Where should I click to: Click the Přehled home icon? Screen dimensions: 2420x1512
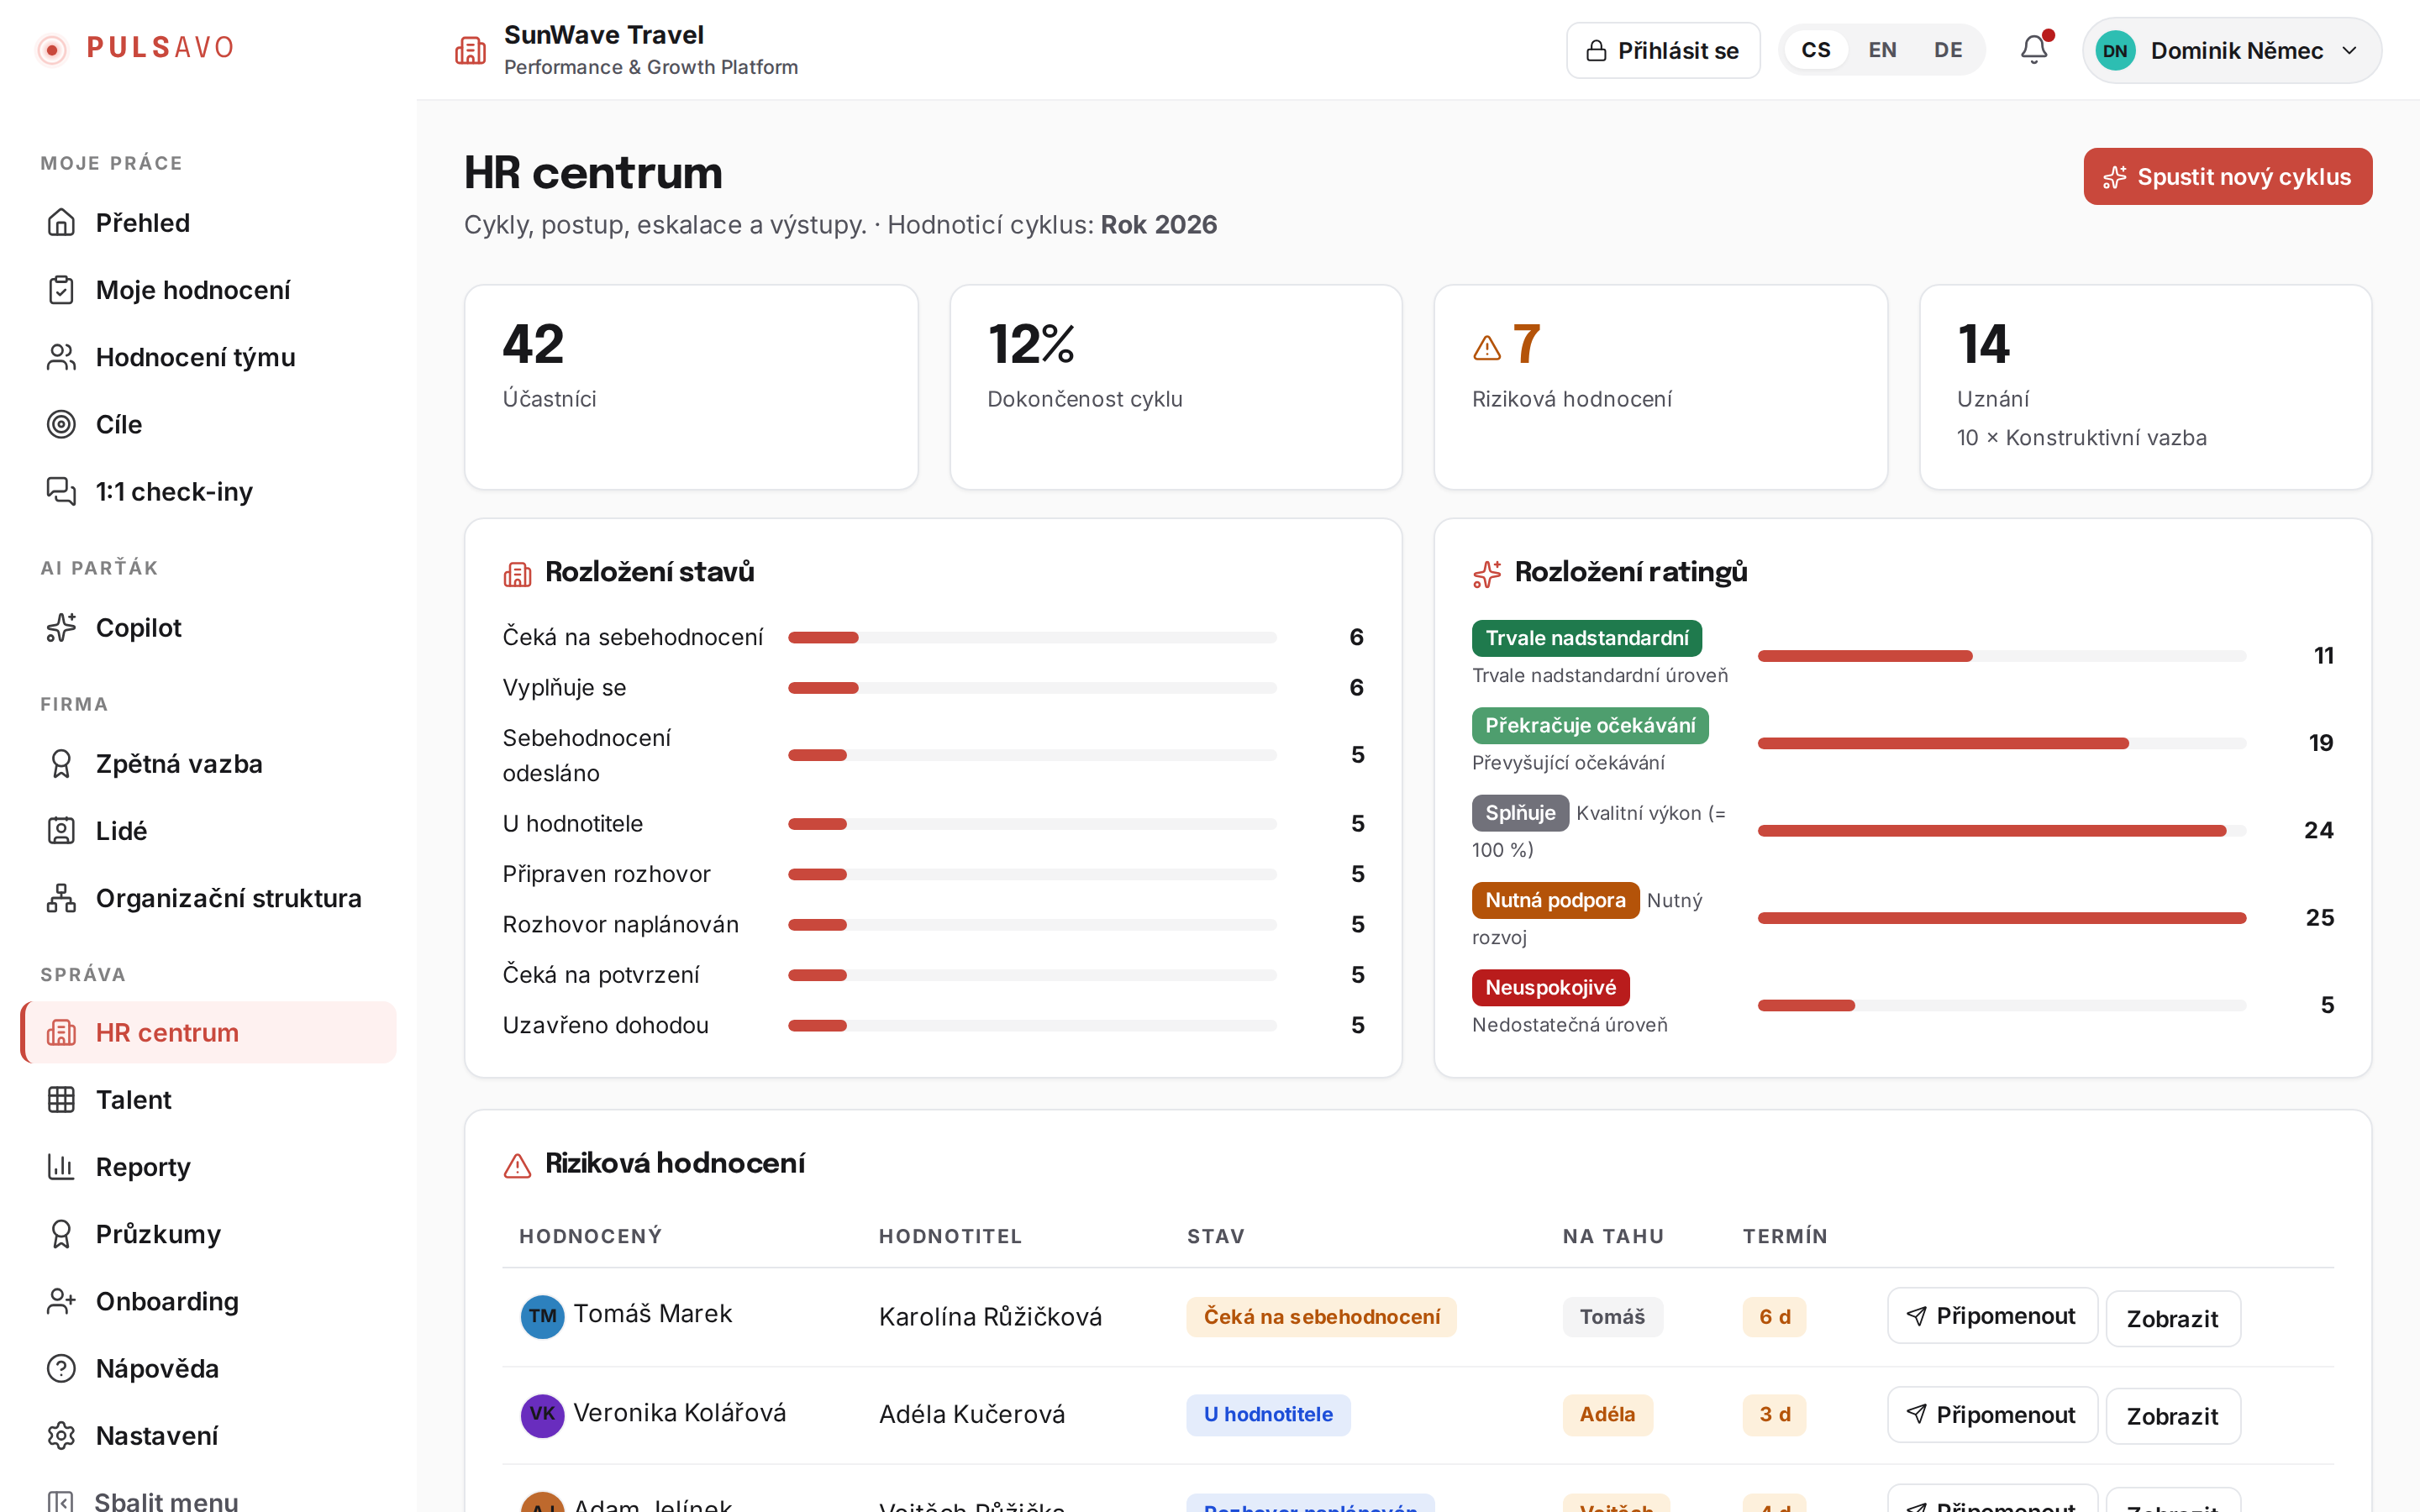[61, 222]
